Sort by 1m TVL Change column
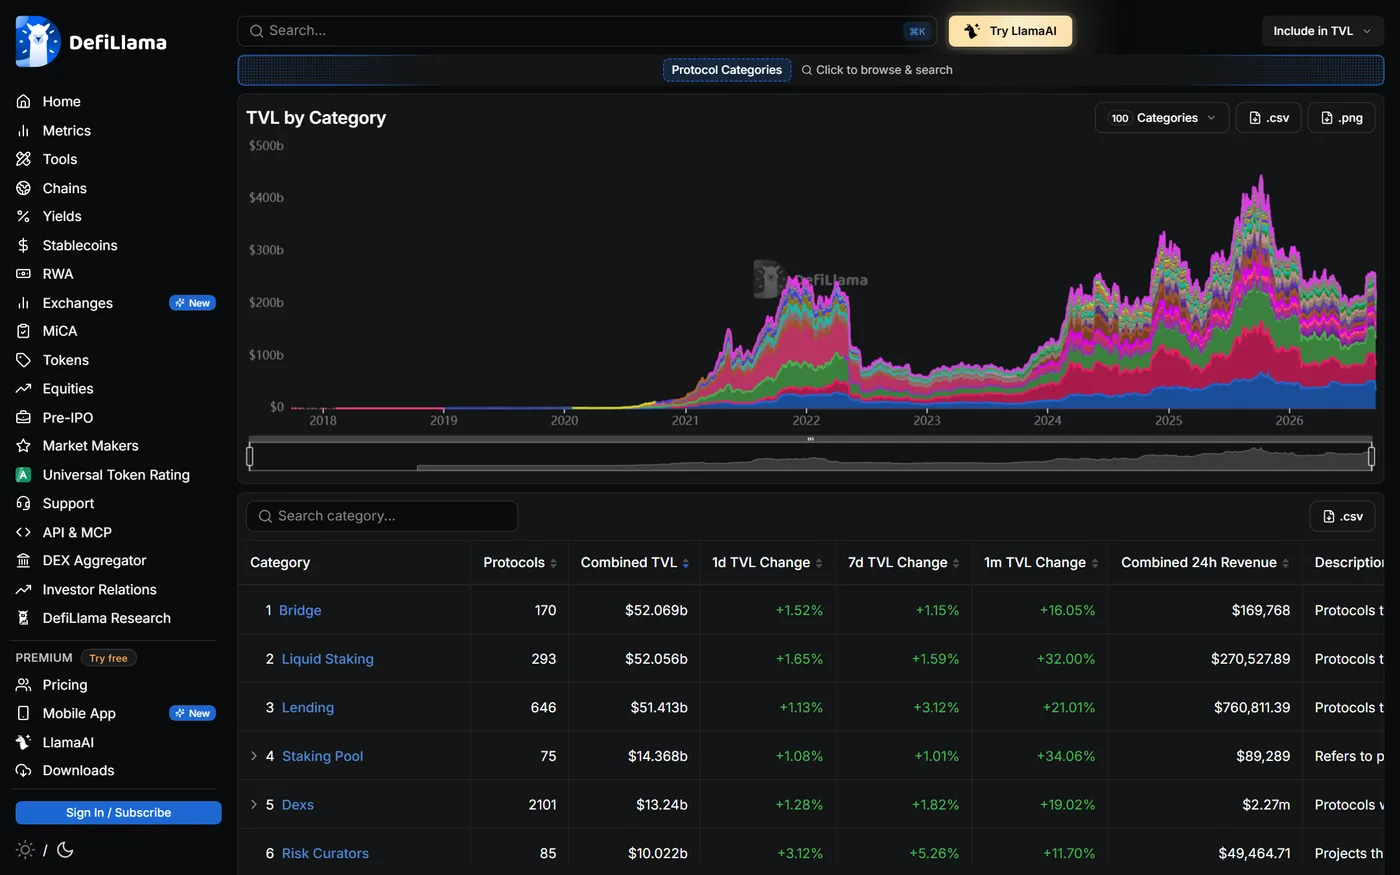This screenshot has width=1400, height=875. [1041, 563]
